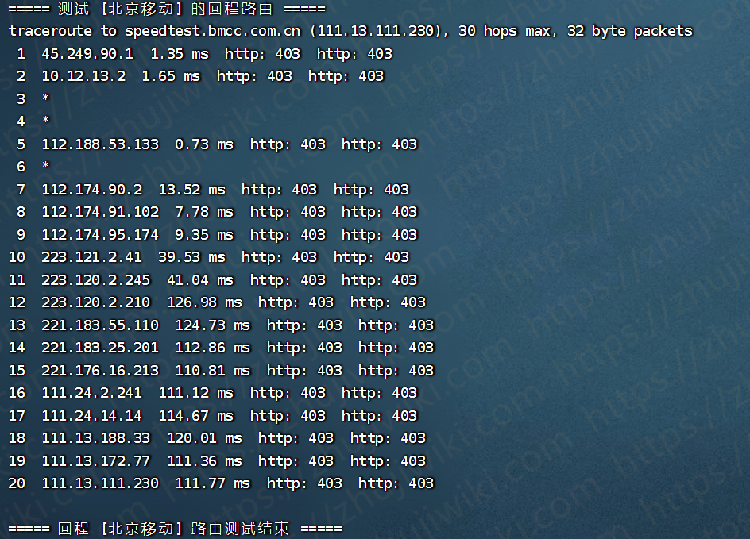
Task: Click hop 11 IP 223.120.2.245
Action: pos(96,280)
